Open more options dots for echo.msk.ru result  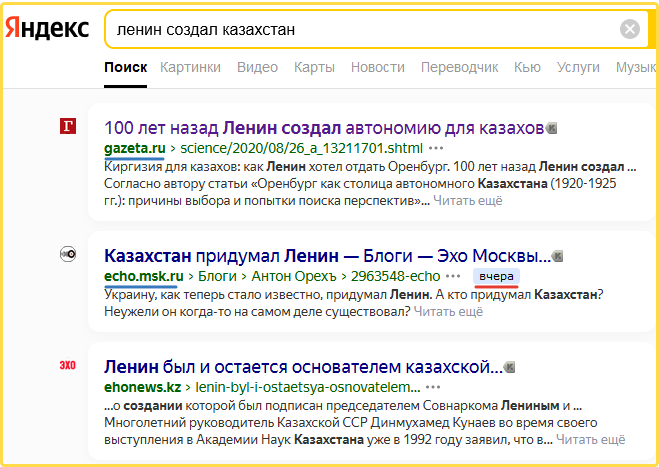(453, 276)
